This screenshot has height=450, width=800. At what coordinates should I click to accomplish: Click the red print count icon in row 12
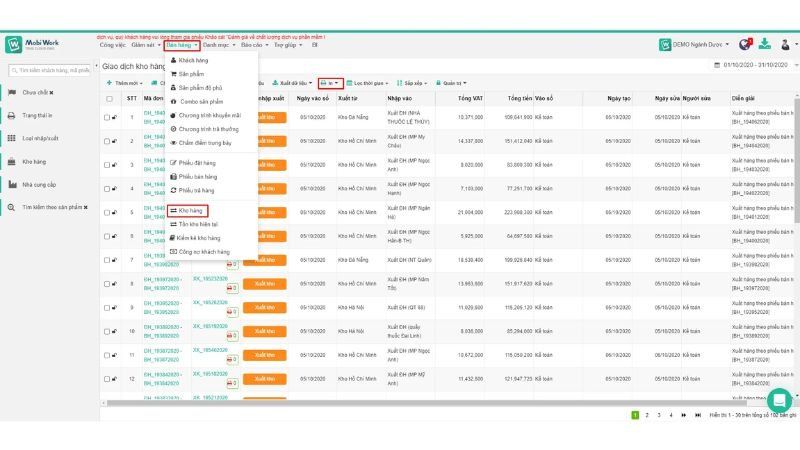coord(232,383)
